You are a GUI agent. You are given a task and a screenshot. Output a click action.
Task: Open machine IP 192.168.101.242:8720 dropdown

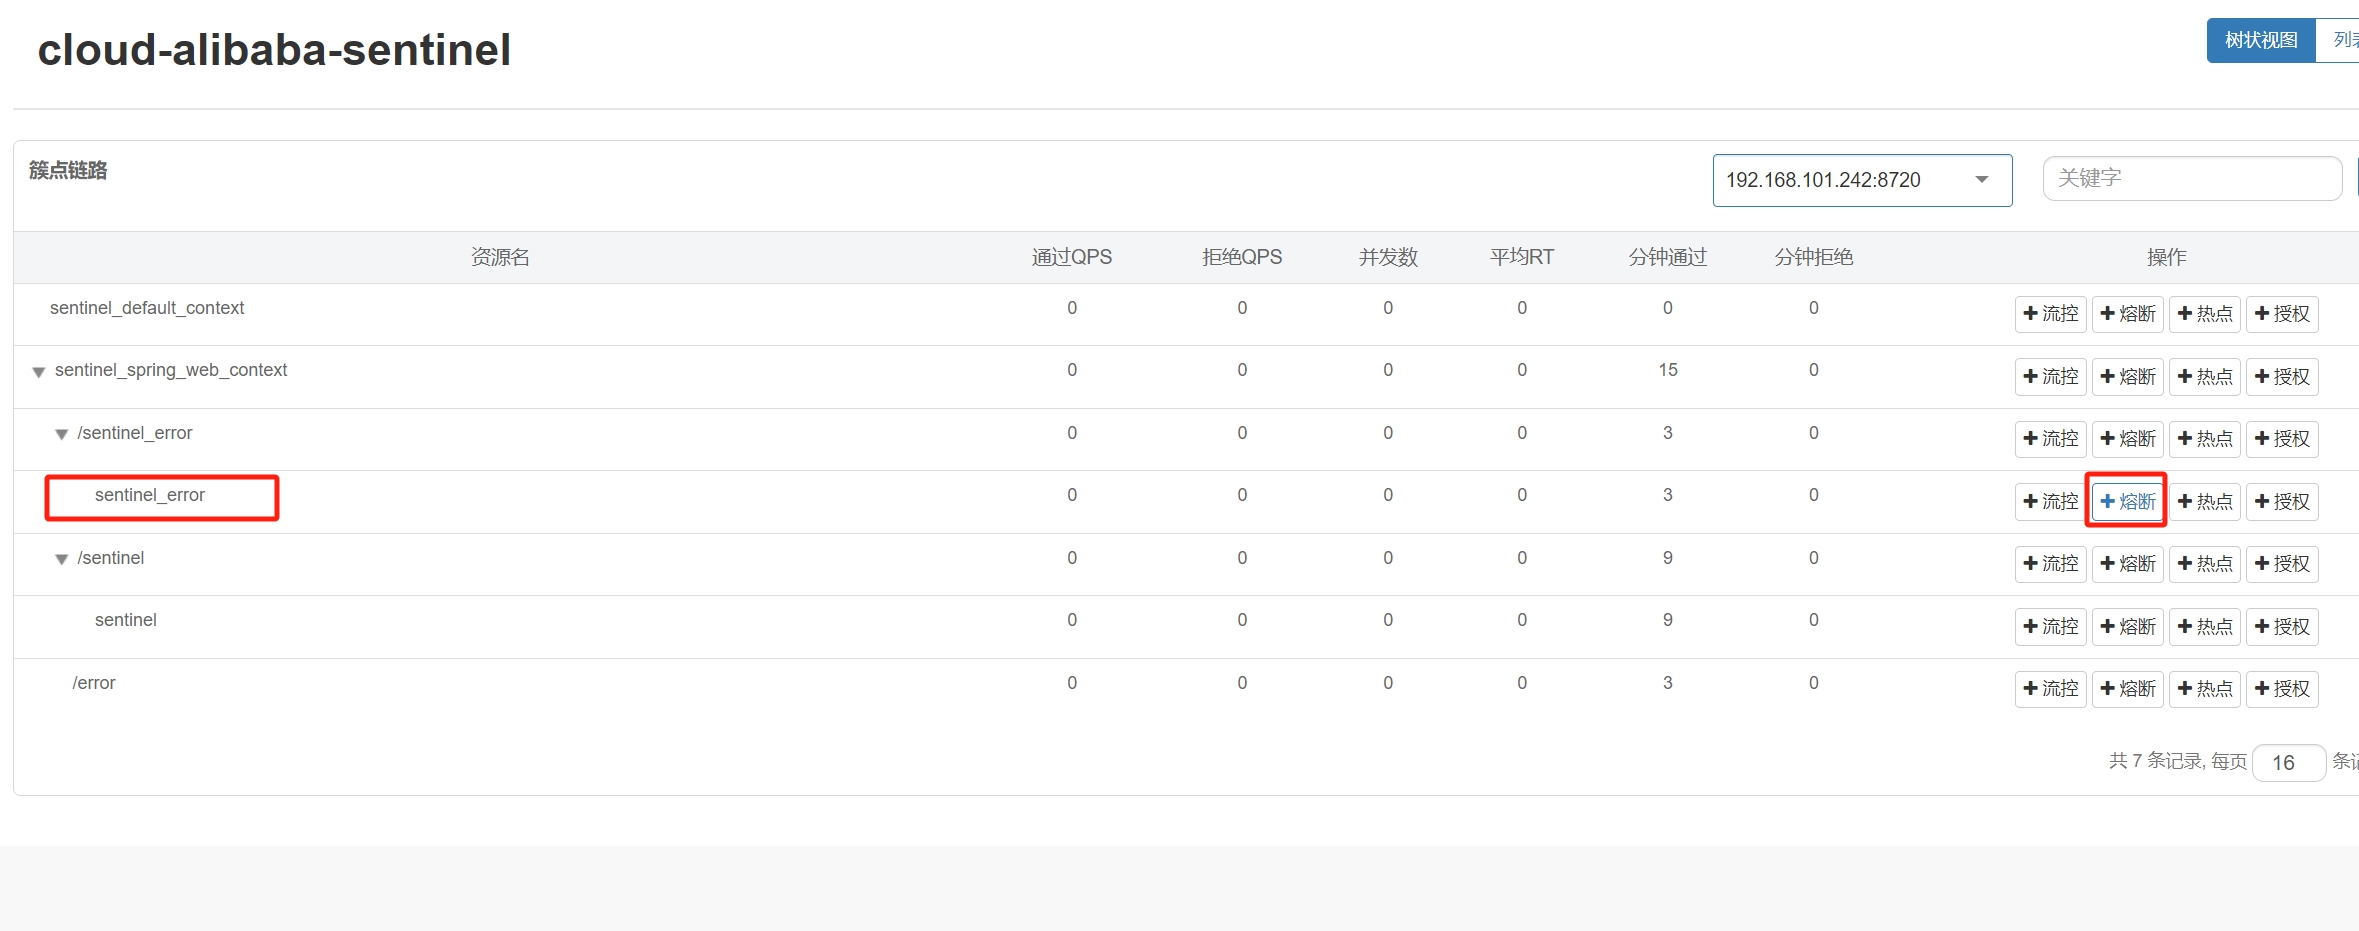click(1861, 180)
